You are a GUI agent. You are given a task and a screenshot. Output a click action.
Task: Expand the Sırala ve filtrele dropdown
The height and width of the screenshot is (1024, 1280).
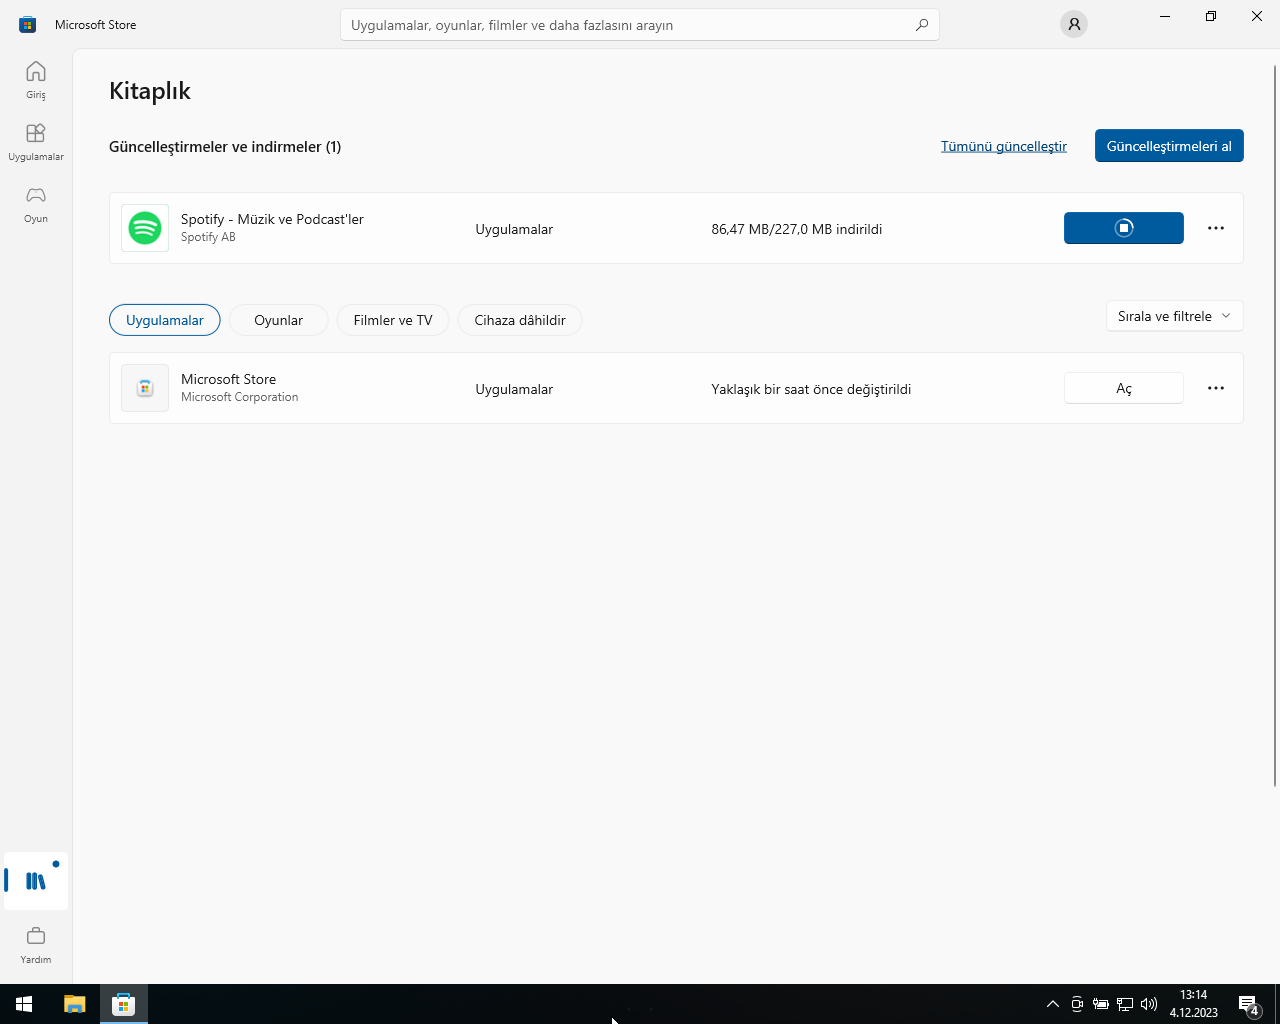[x=1175, y=316]
